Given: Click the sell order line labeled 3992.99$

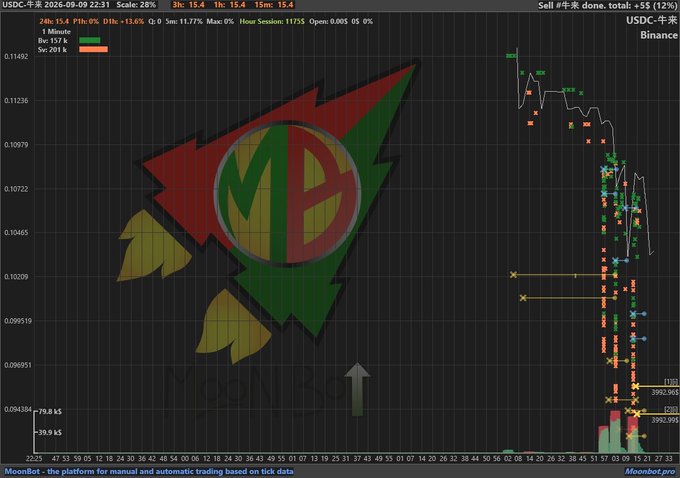Looking at the screenshot, I should click(657, 414).
